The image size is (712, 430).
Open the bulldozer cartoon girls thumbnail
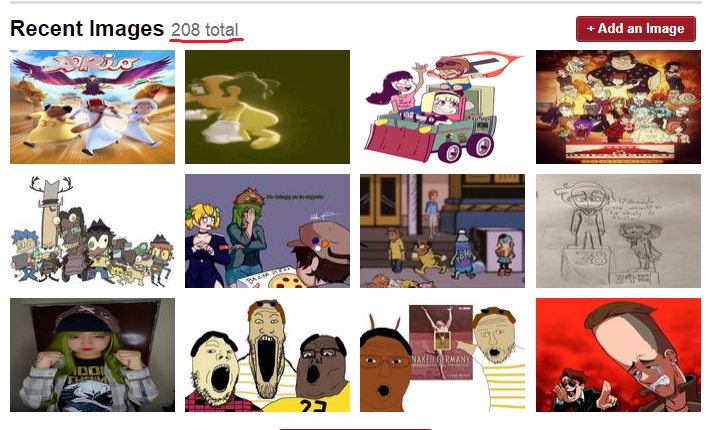pos(442,107)
